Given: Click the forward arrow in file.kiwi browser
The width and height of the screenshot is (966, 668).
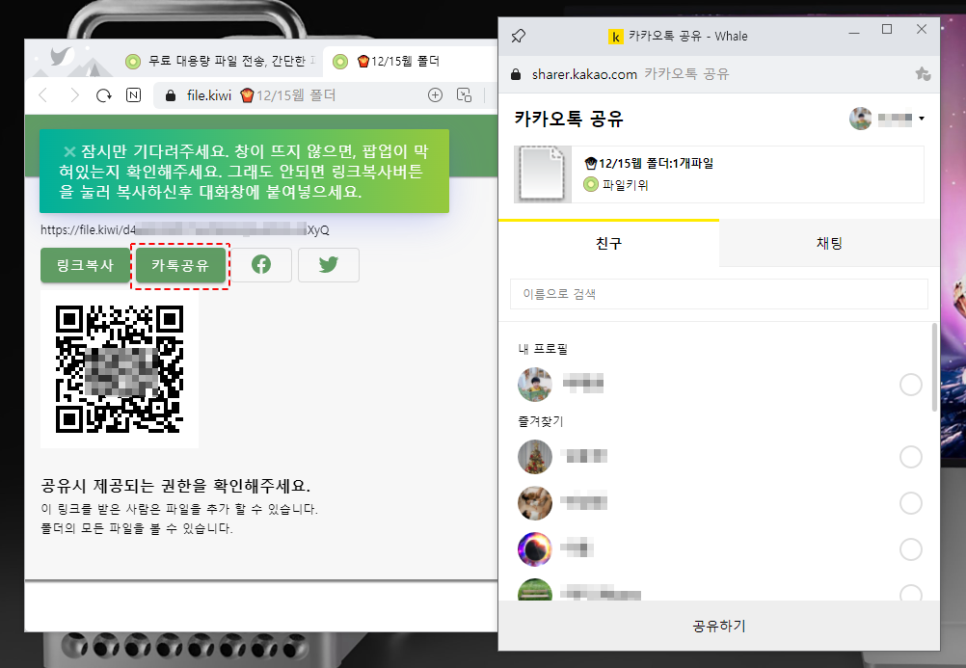Looking at the screenshot, I should 75,95.
